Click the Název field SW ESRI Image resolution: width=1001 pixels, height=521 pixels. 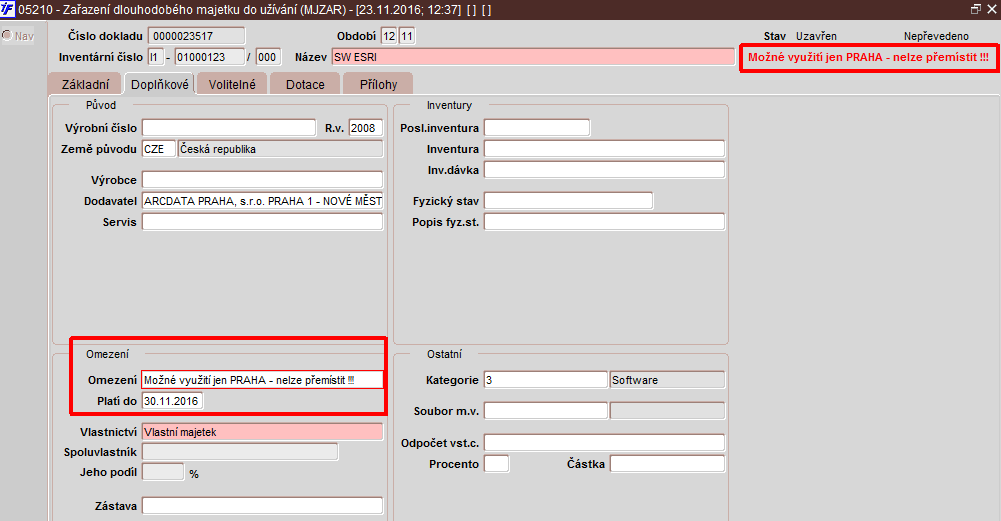pos(534,57)
